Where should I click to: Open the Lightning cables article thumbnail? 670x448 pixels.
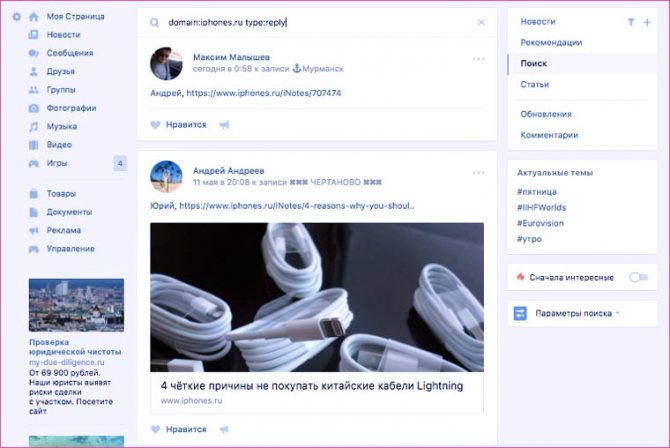point(317,297)
